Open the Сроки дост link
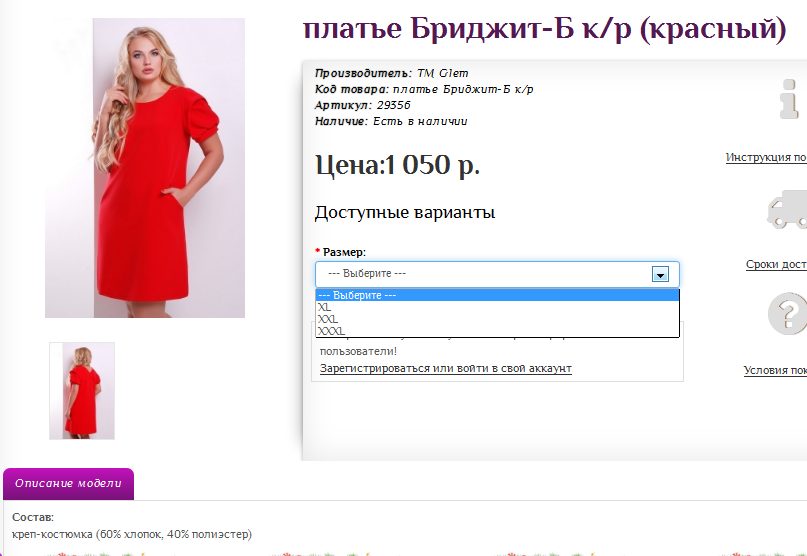The image size is (807, 556). pos(777,264)
